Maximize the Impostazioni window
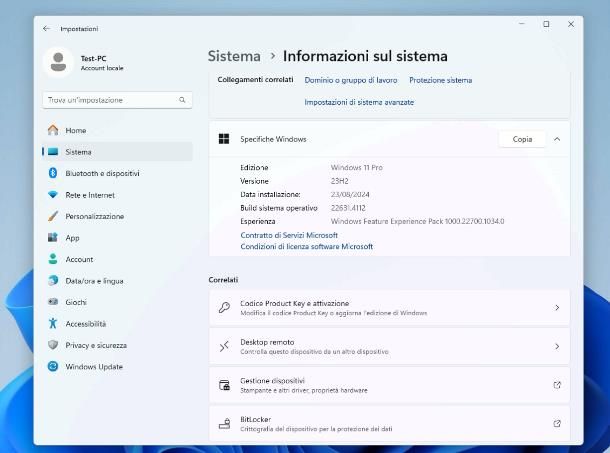Viewport: 610px width, 453px height. [546, 24]
